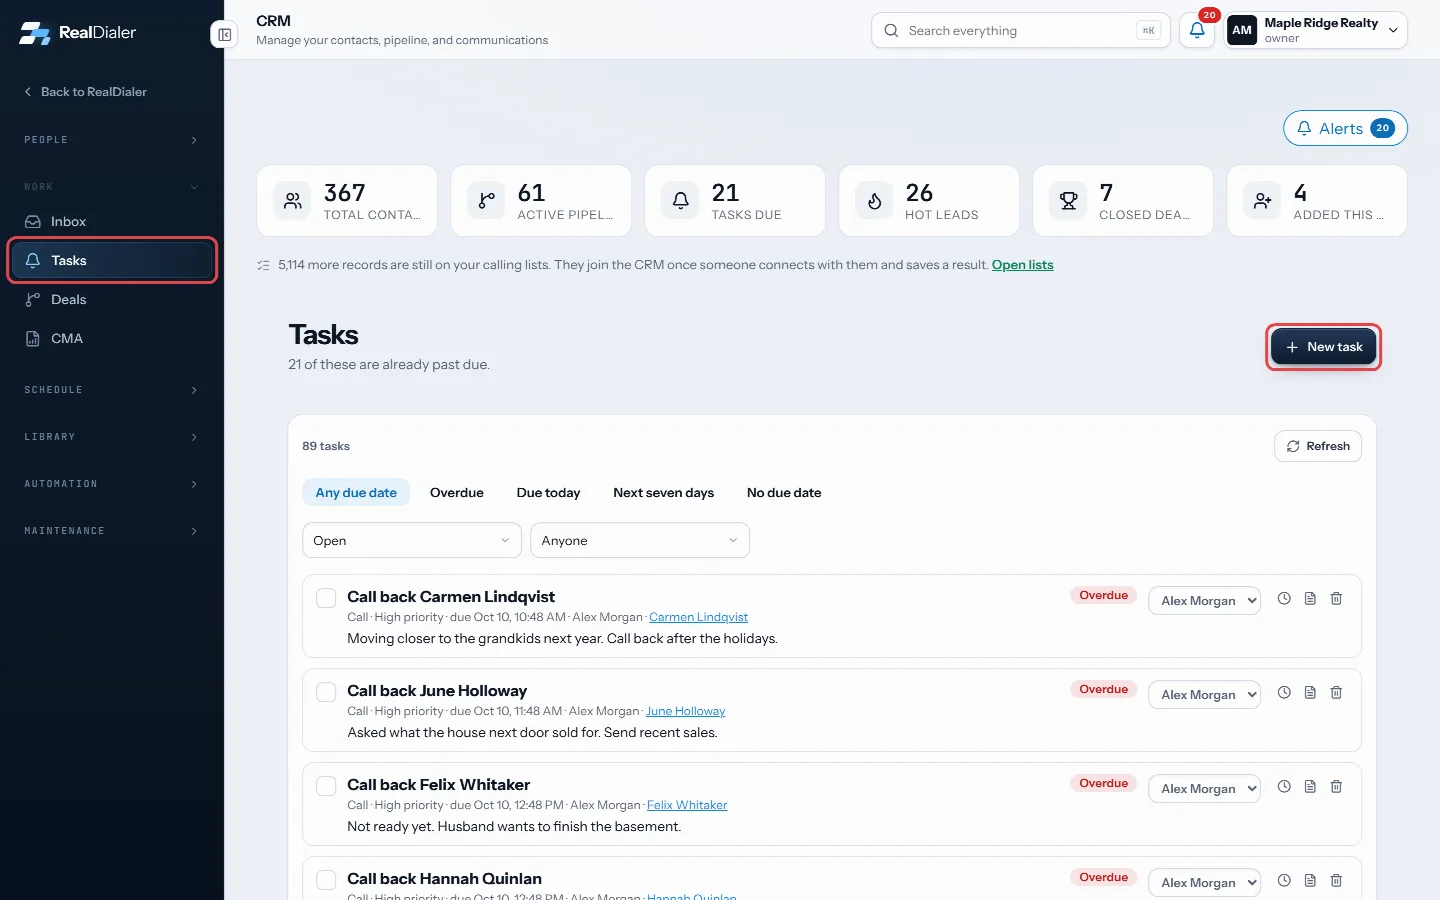
Task: Go Back to RealDialer
Action: [86, 92]
